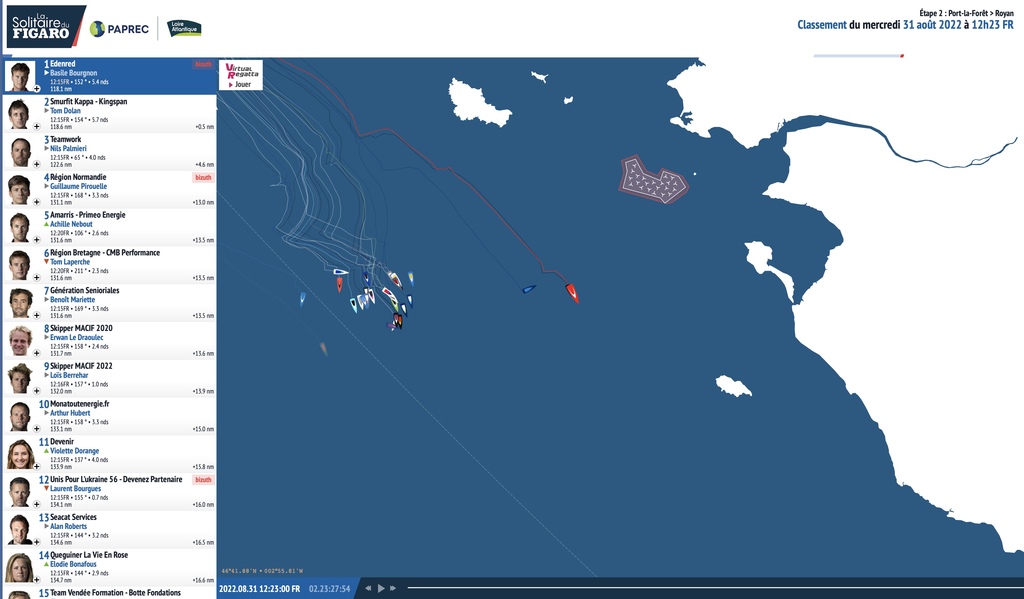Select the Skipper MACIF 2022 boat name
Viewport: 1024px width, 599px height.
[x=81, y=366]
